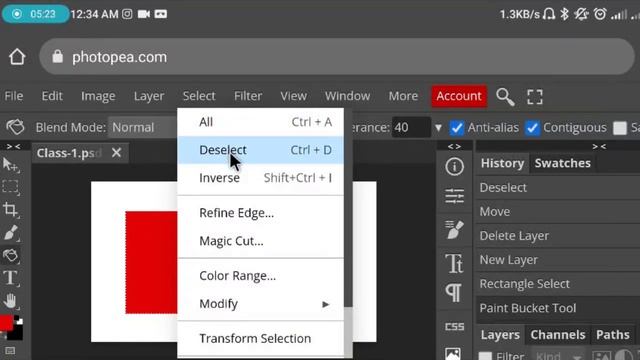
Task: Click the Tolerance value field
Action: [411, 127]
